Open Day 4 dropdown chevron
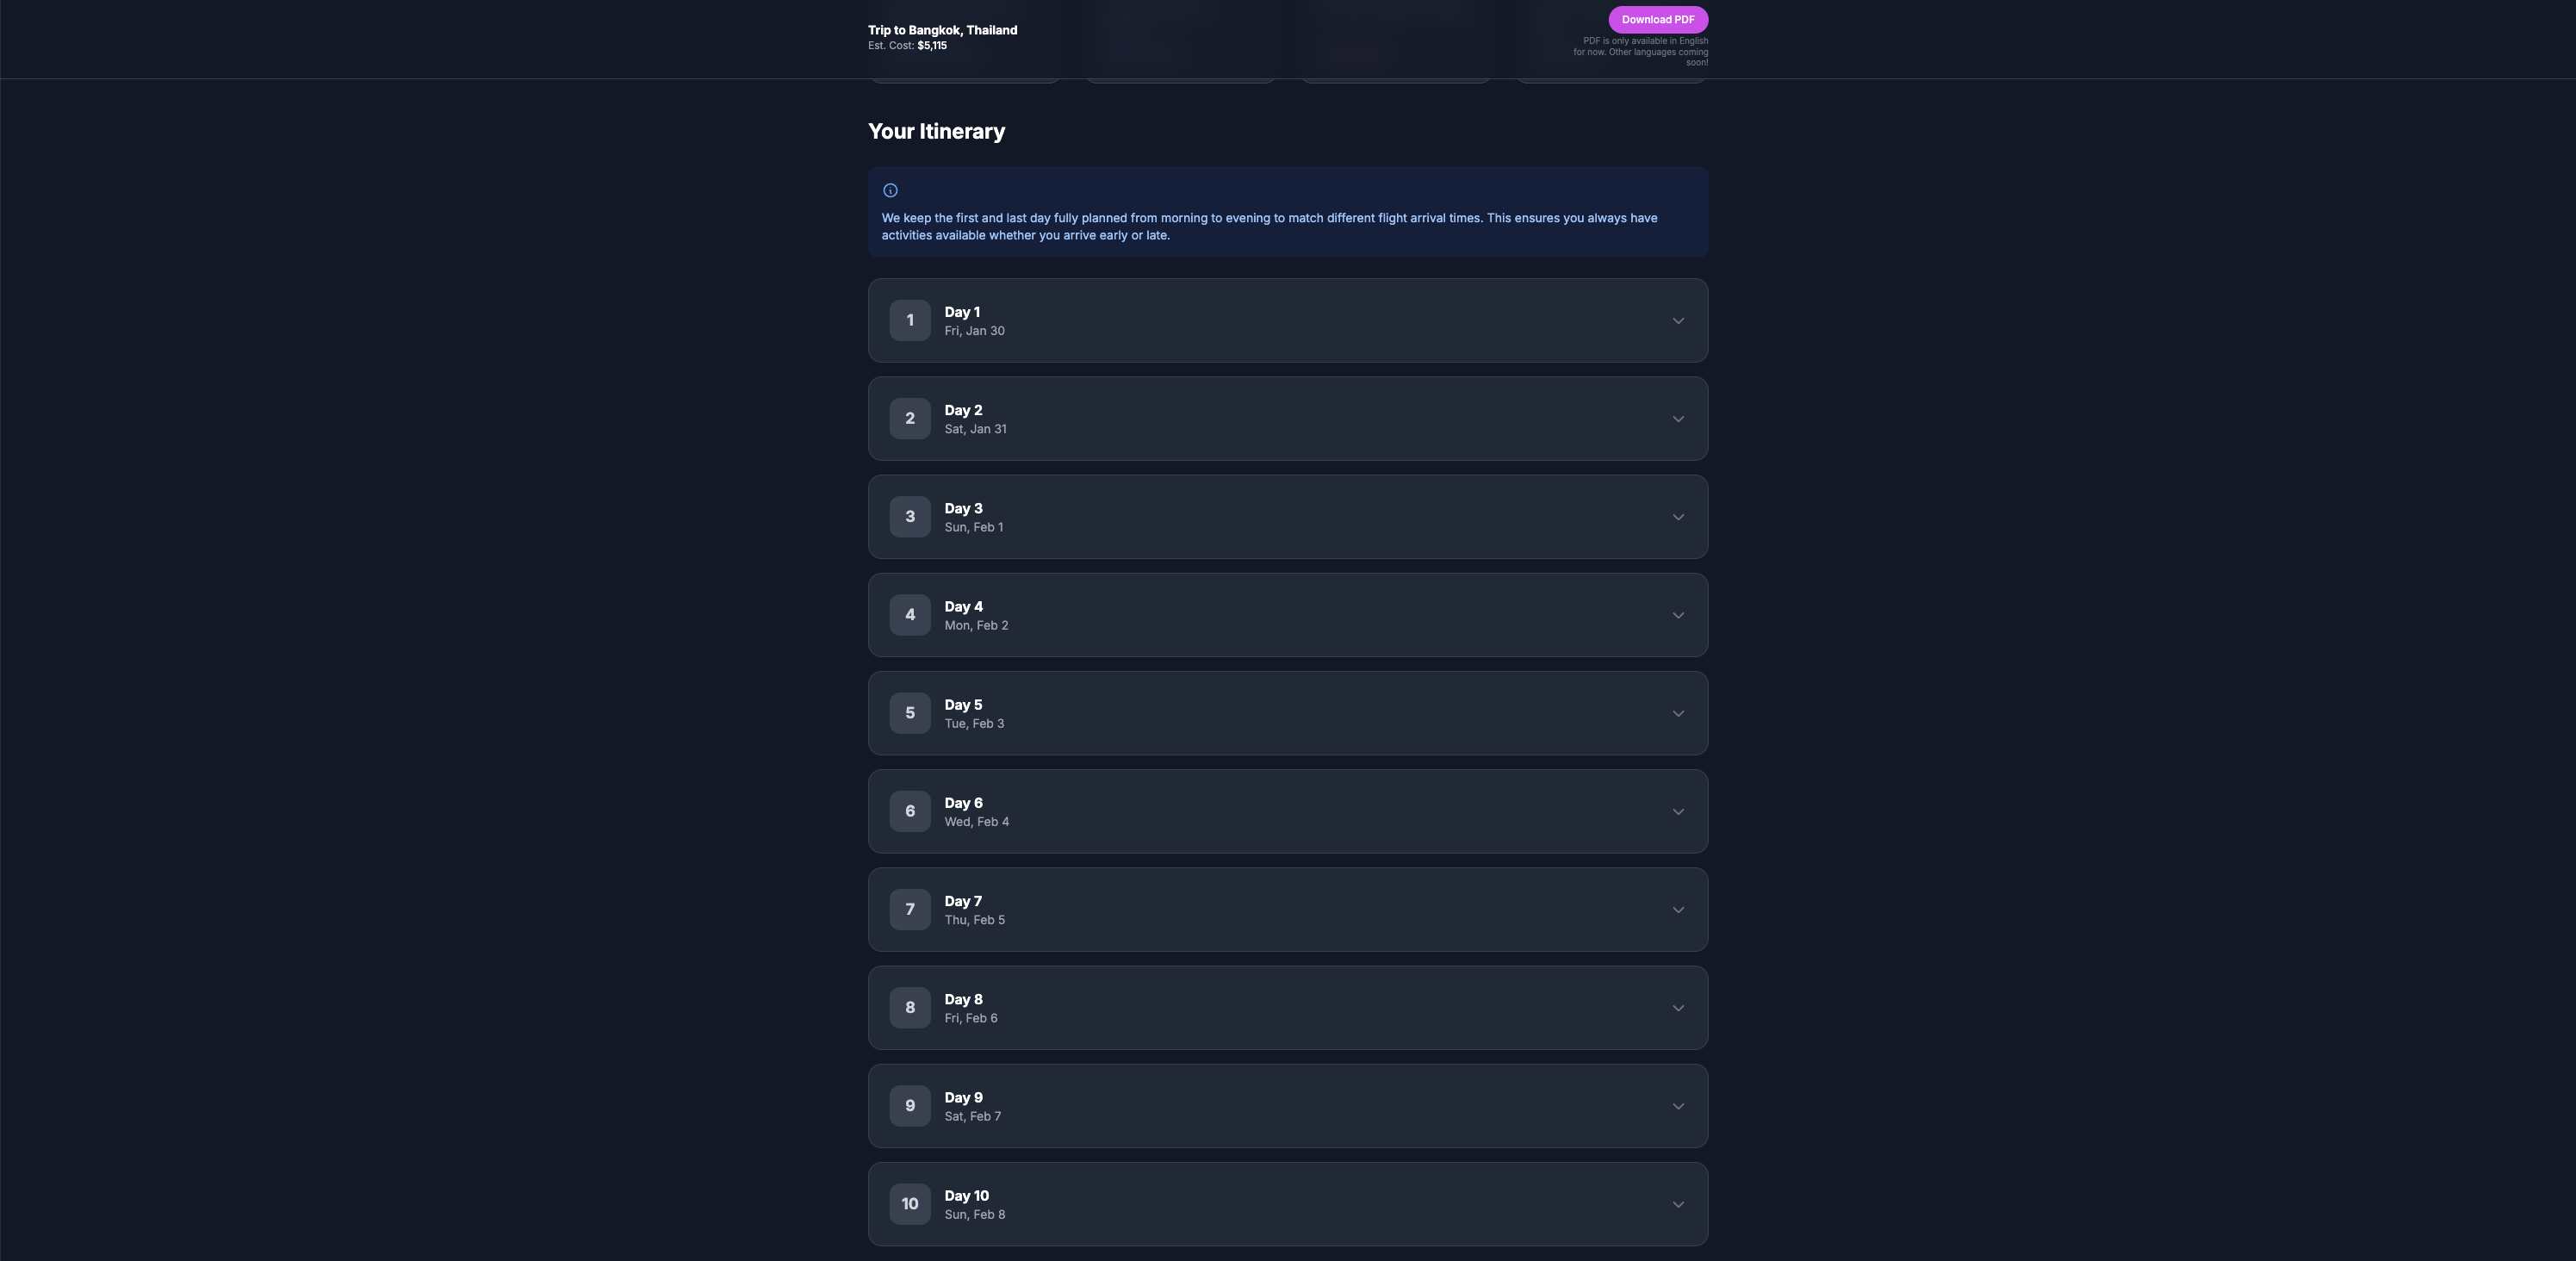 1677,615
